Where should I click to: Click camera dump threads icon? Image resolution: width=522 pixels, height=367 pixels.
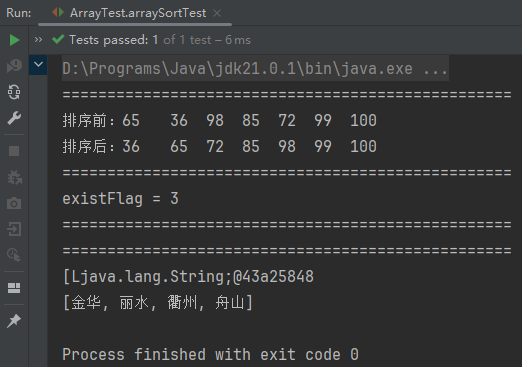pos(14,203)
